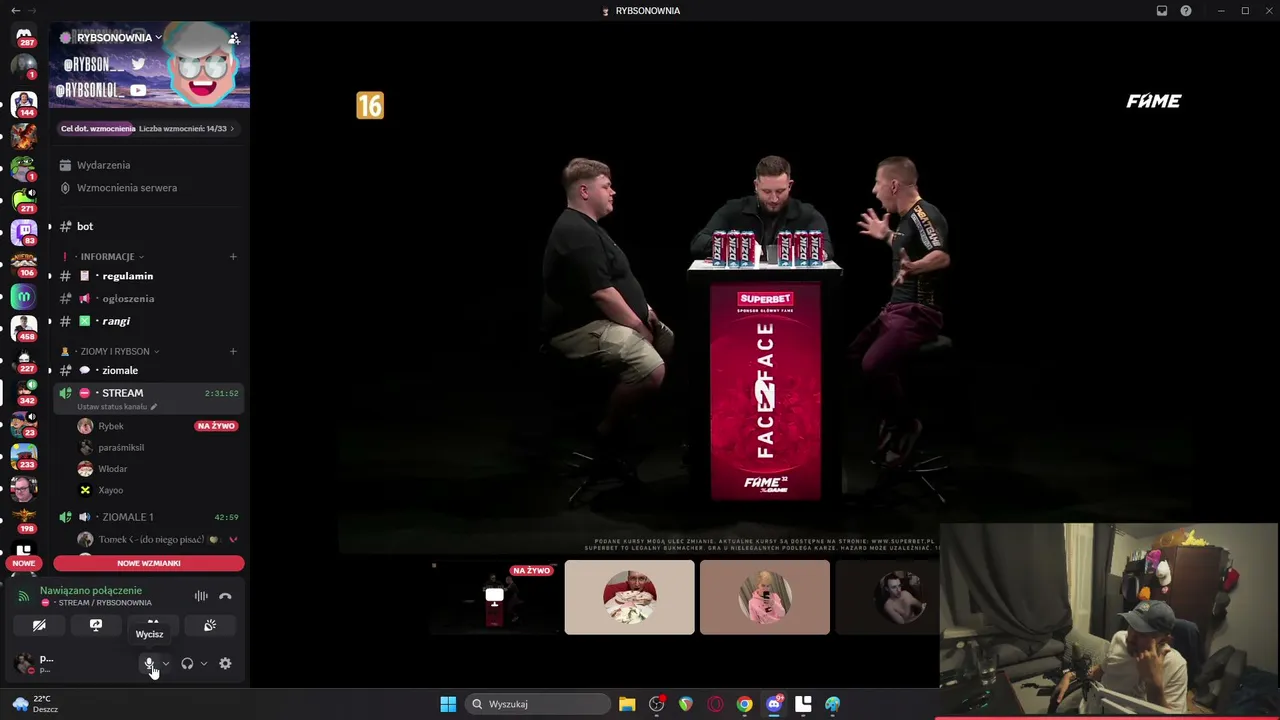Open the server with the 144 badge

[24, 102]
